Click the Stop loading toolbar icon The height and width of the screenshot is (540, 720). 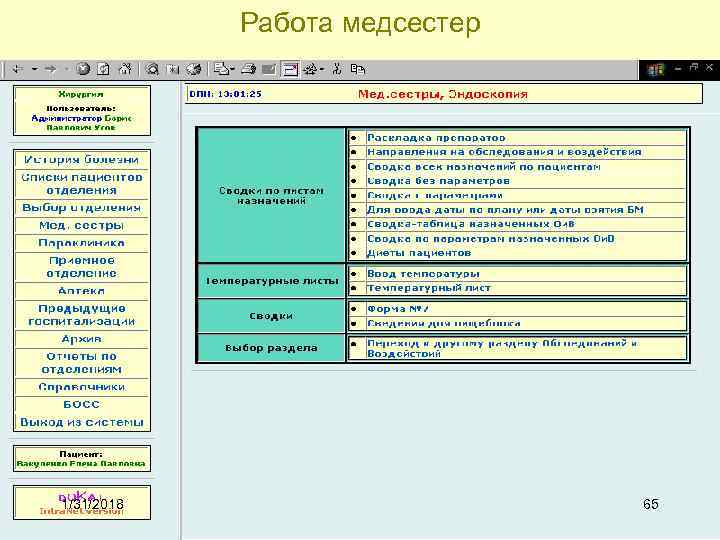83,69
